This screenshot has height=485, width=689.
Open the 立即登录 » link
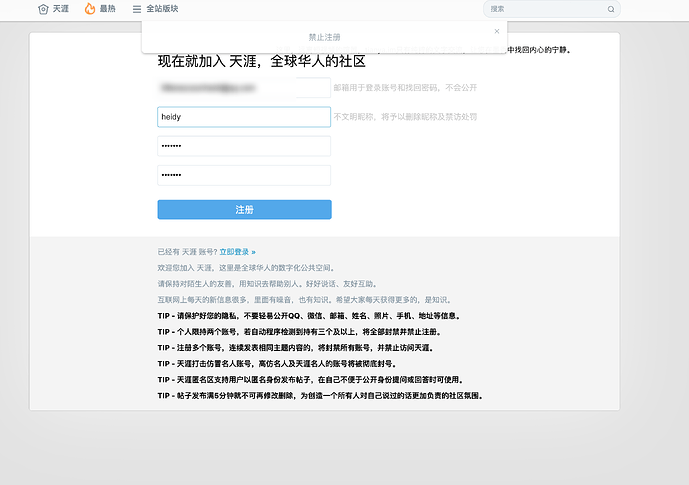pyautogui.click(x=237, y=252)
